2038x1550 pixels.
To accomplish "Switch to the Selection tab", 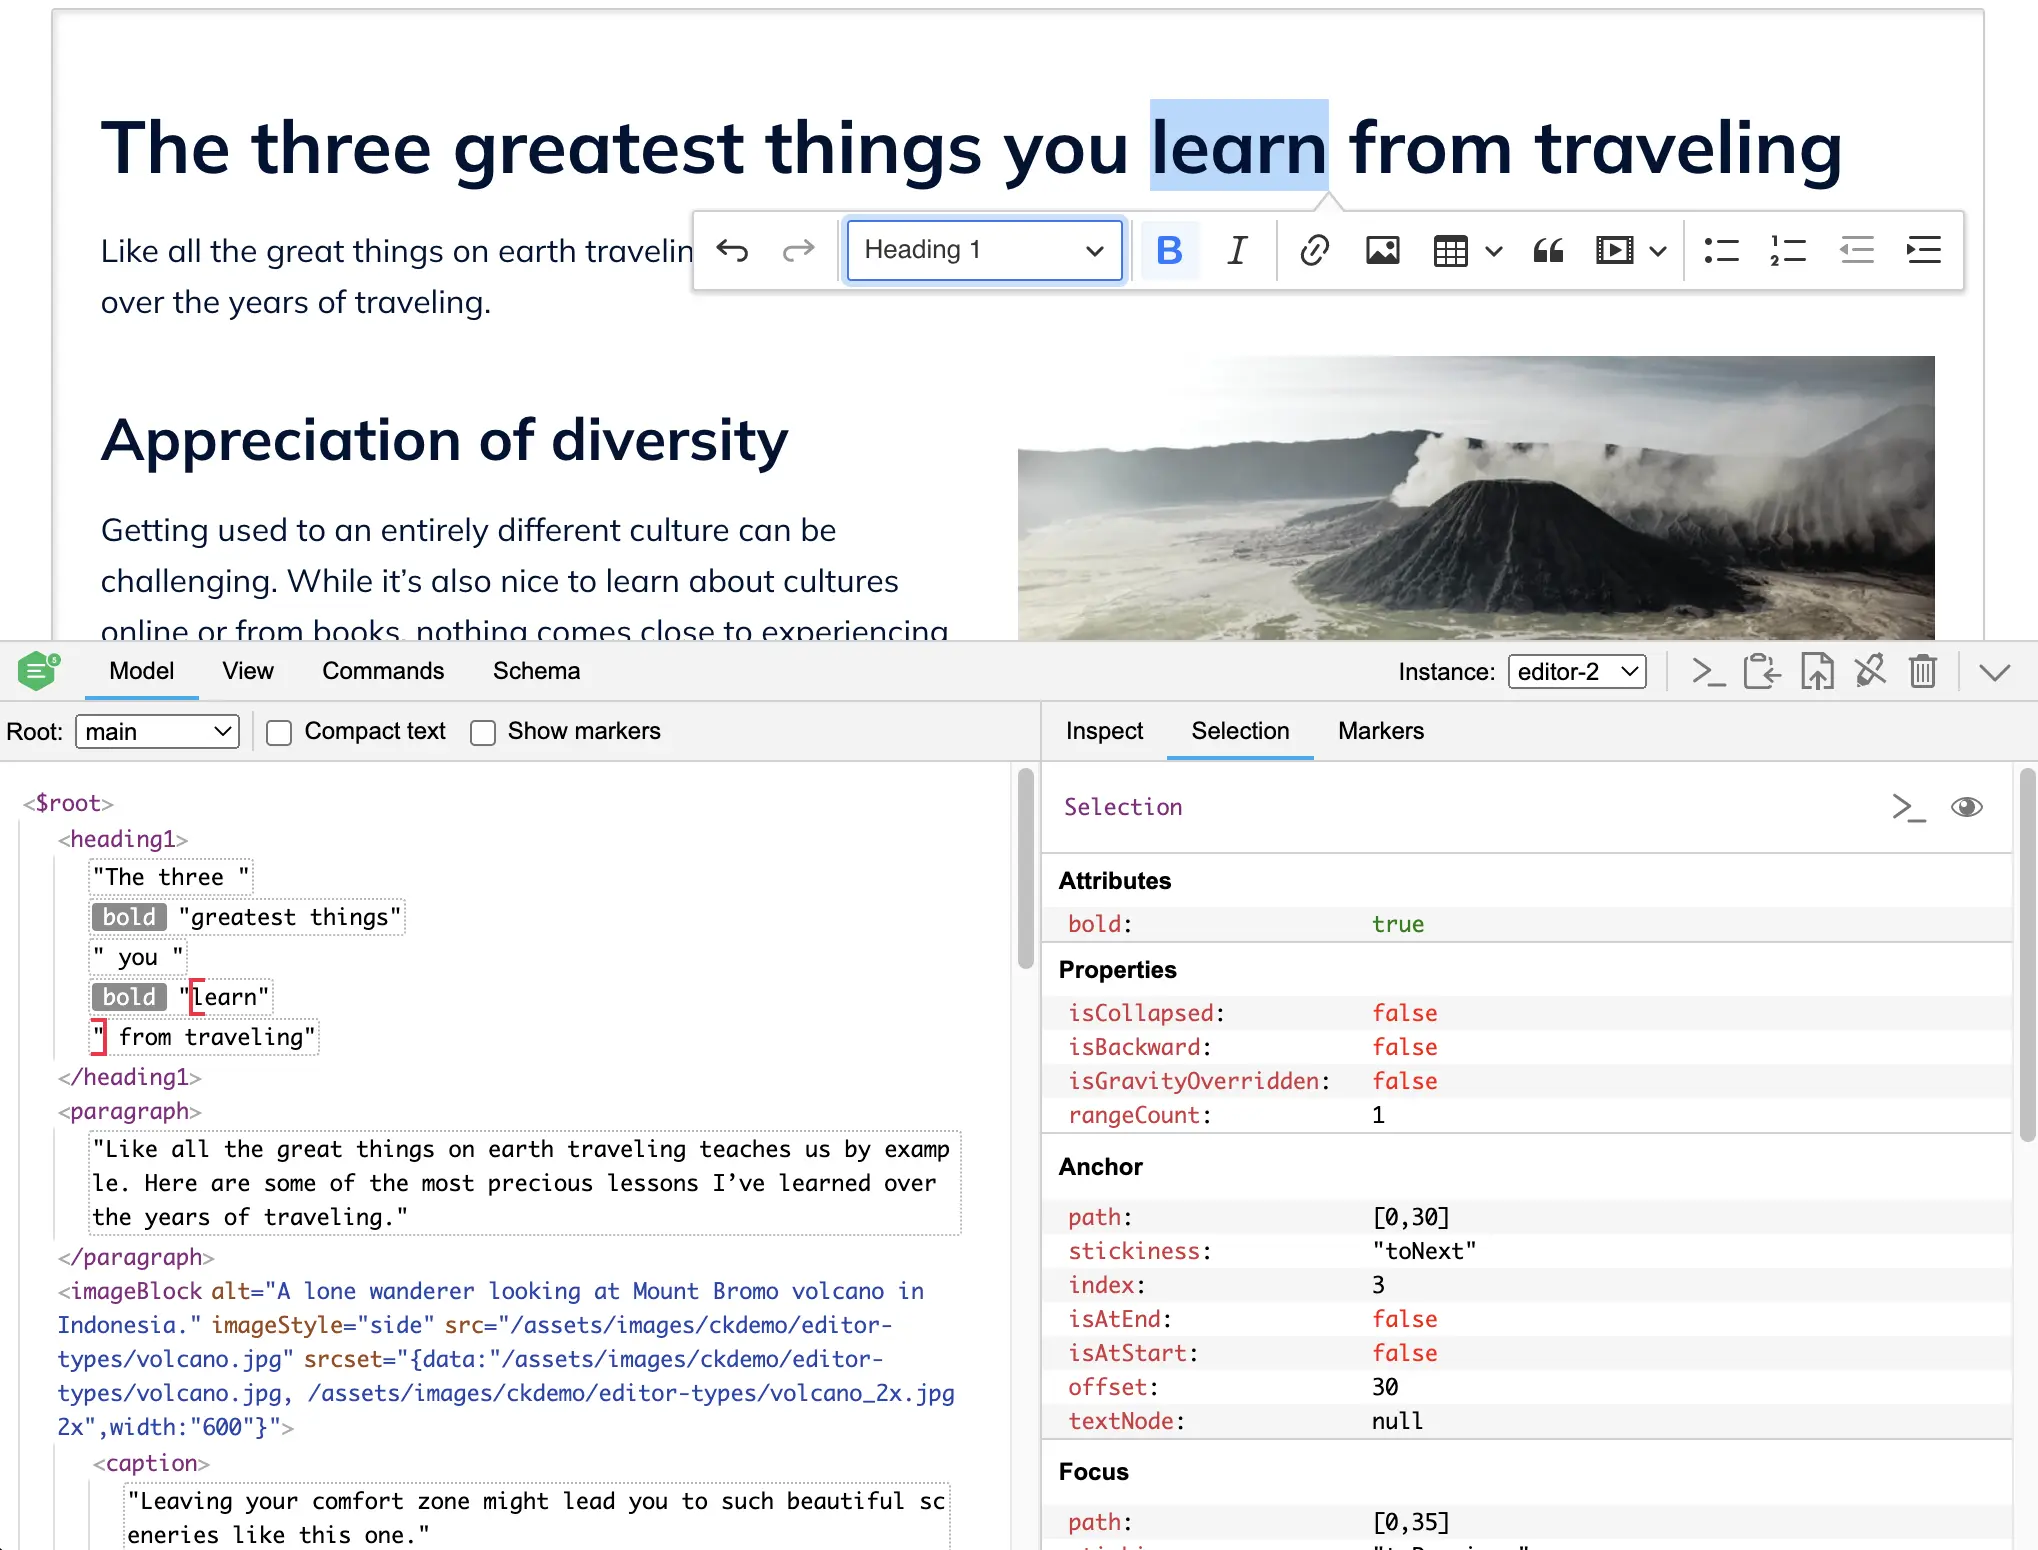I will click(1240, 729).
